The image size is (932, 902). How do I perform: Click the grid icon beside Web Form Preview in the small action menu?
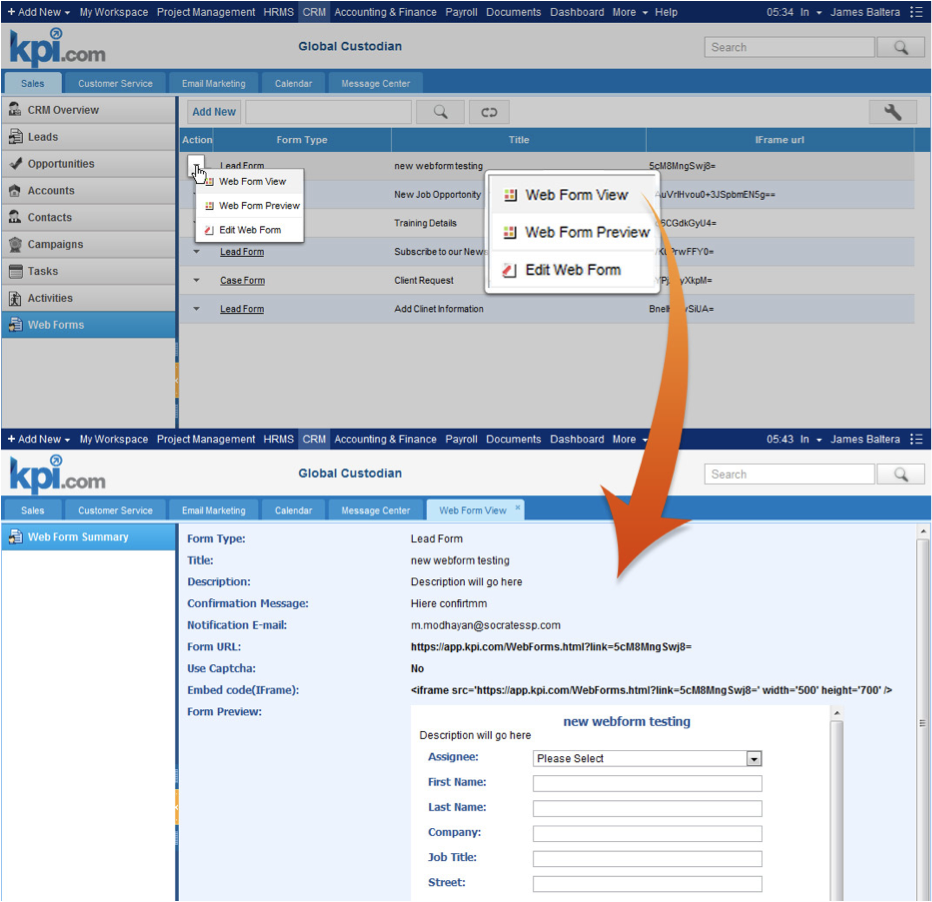209,206
